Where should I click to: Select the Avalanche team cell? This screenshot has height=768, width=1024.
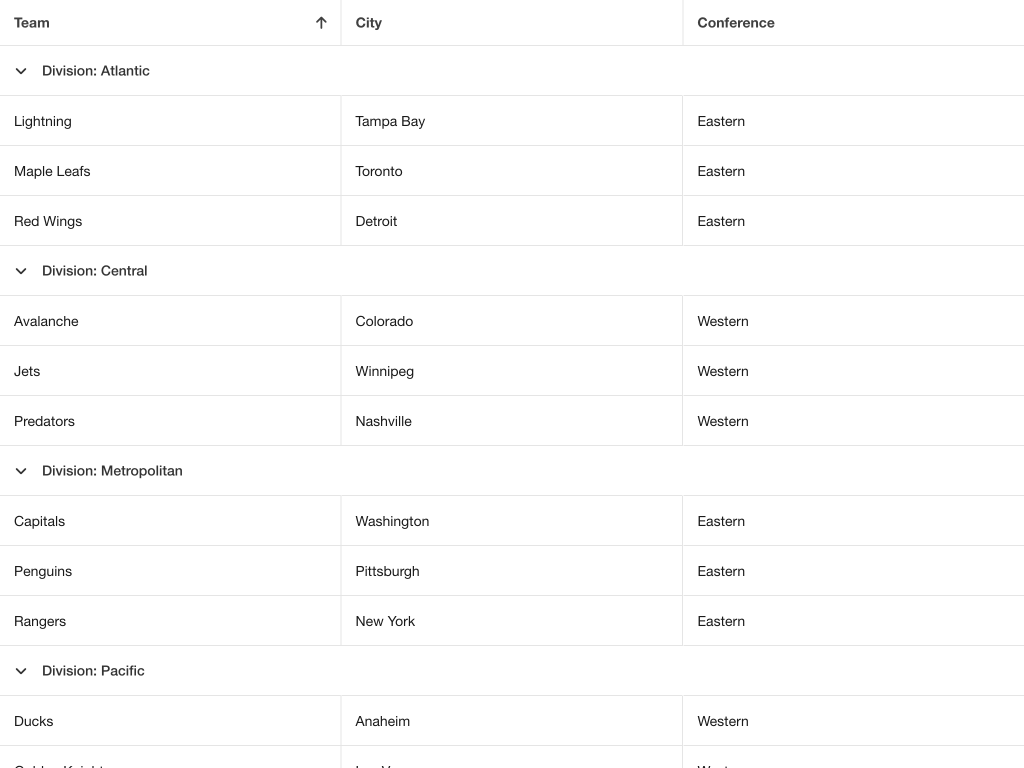click(x=46, y=321)
